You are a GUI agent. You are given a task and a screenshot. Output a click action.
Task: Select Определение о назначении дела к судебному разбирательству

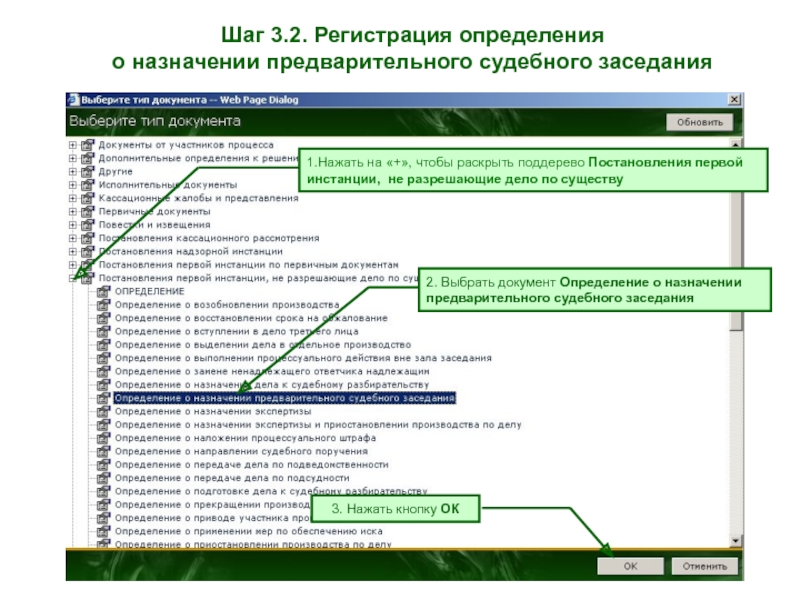[272, 384]
